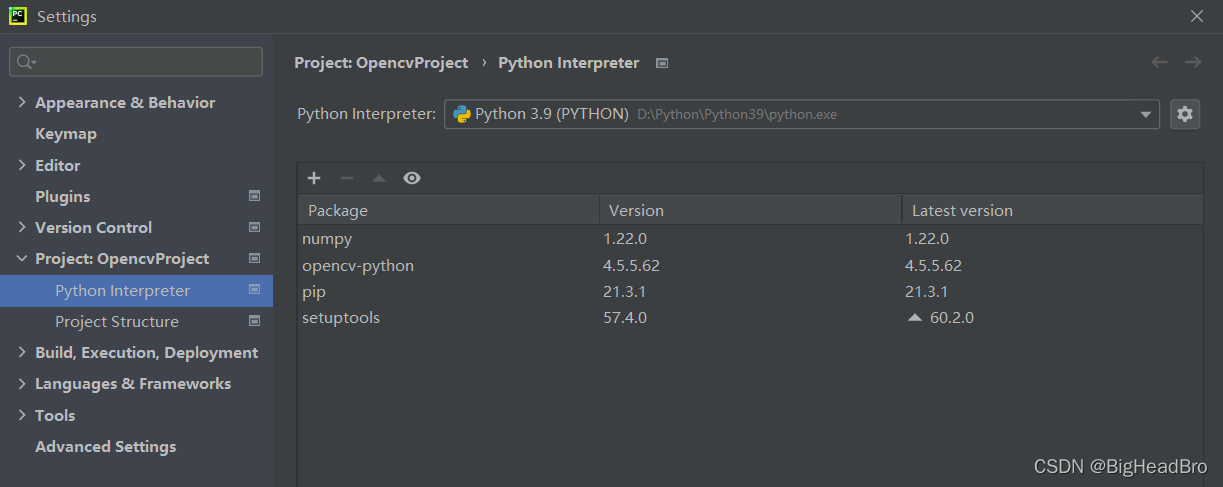Click the forward navigation arrow
Viewport: 1223px width, 487px height.
point(1193,62)
